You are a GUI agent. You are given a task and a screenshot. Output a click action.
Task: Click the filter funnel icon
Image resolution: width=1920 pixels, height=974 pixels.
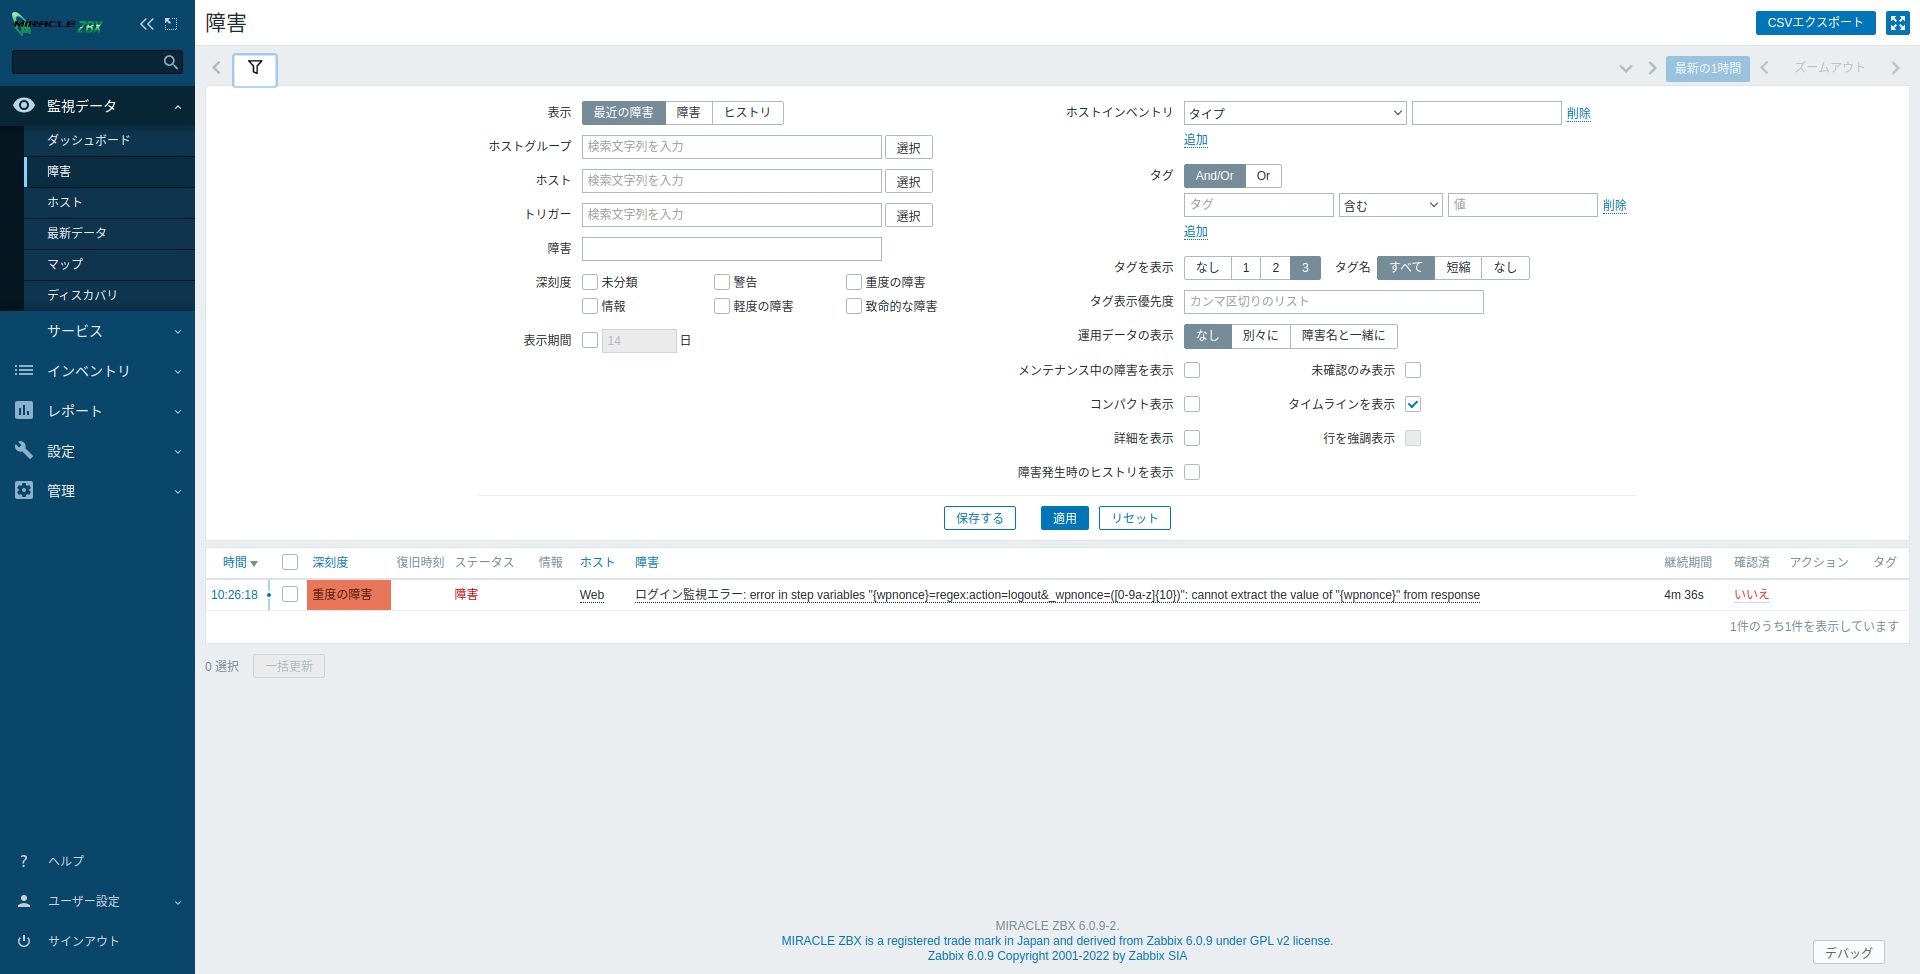[x=255, y=68]
